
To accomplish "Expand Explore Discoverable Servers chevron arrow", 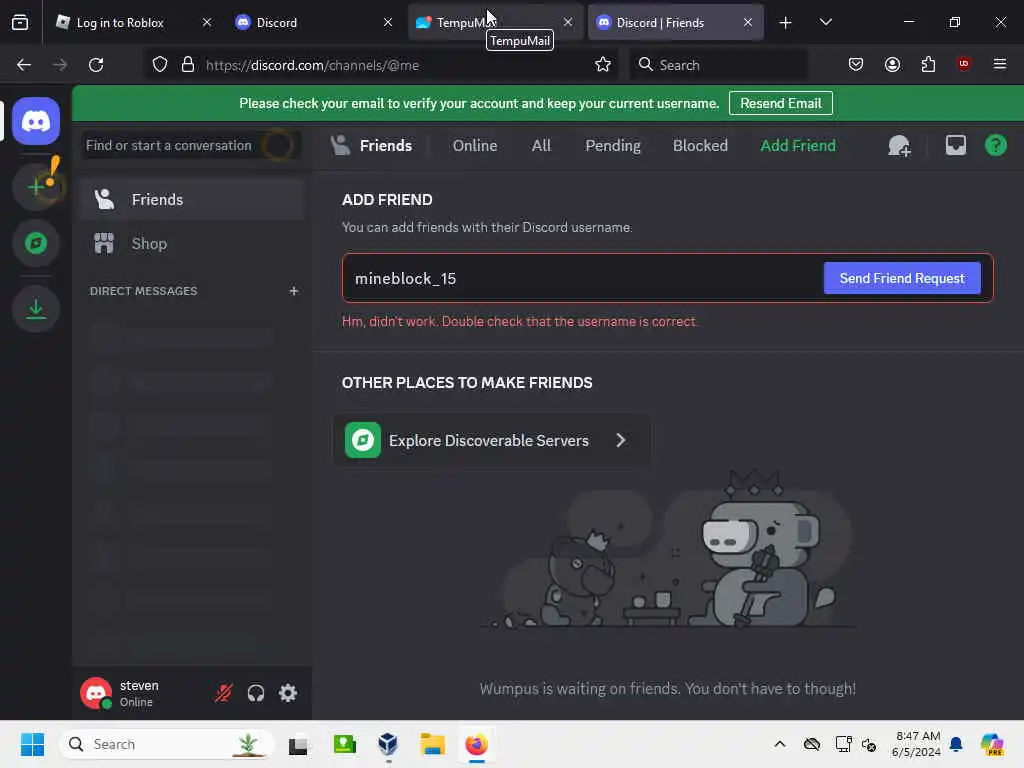I will pyautogui.click(x=621, y=440).
